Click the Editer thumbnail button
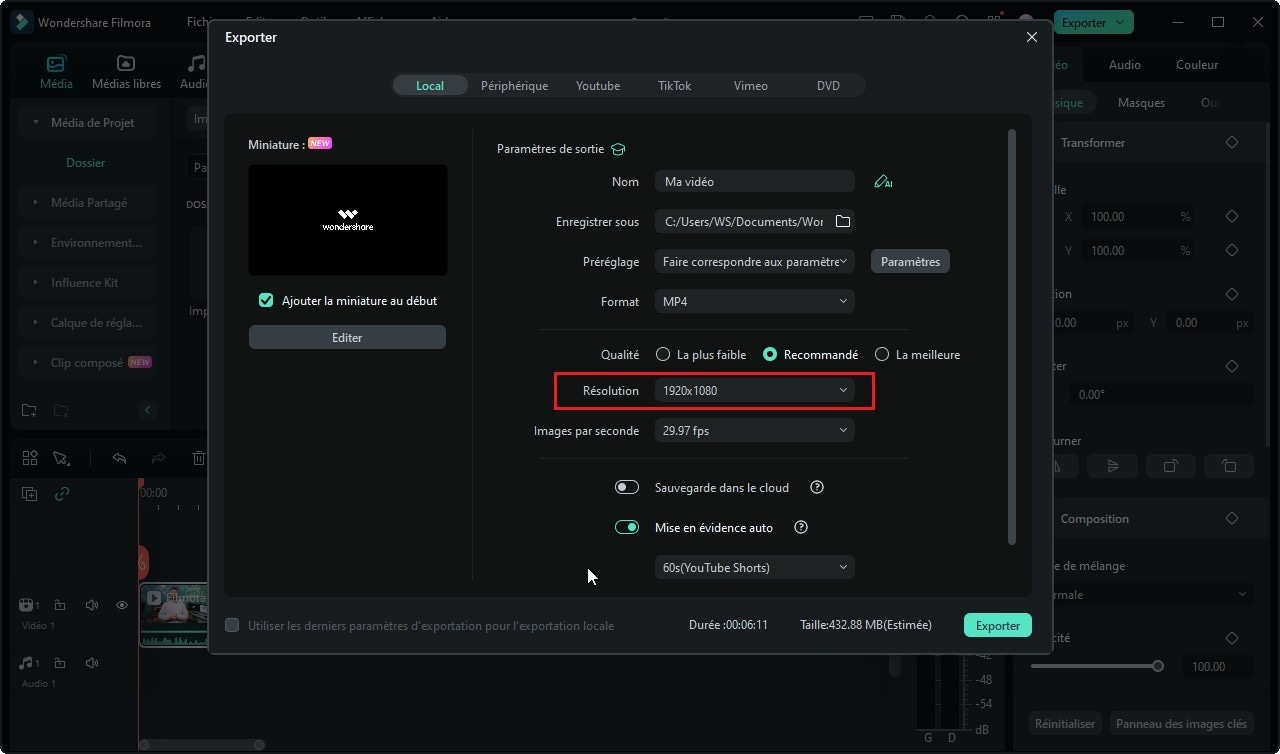Screen dimensions: 1280x754 (x=347, y=338)
